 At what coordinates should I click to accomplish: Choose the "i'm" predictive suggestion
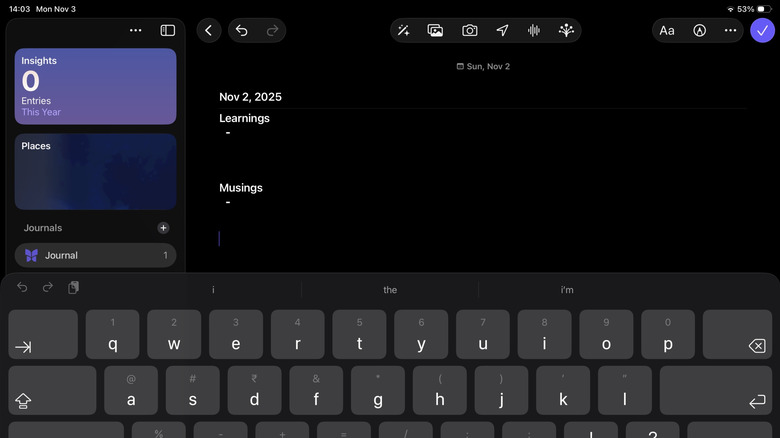[x=567, y=290]
